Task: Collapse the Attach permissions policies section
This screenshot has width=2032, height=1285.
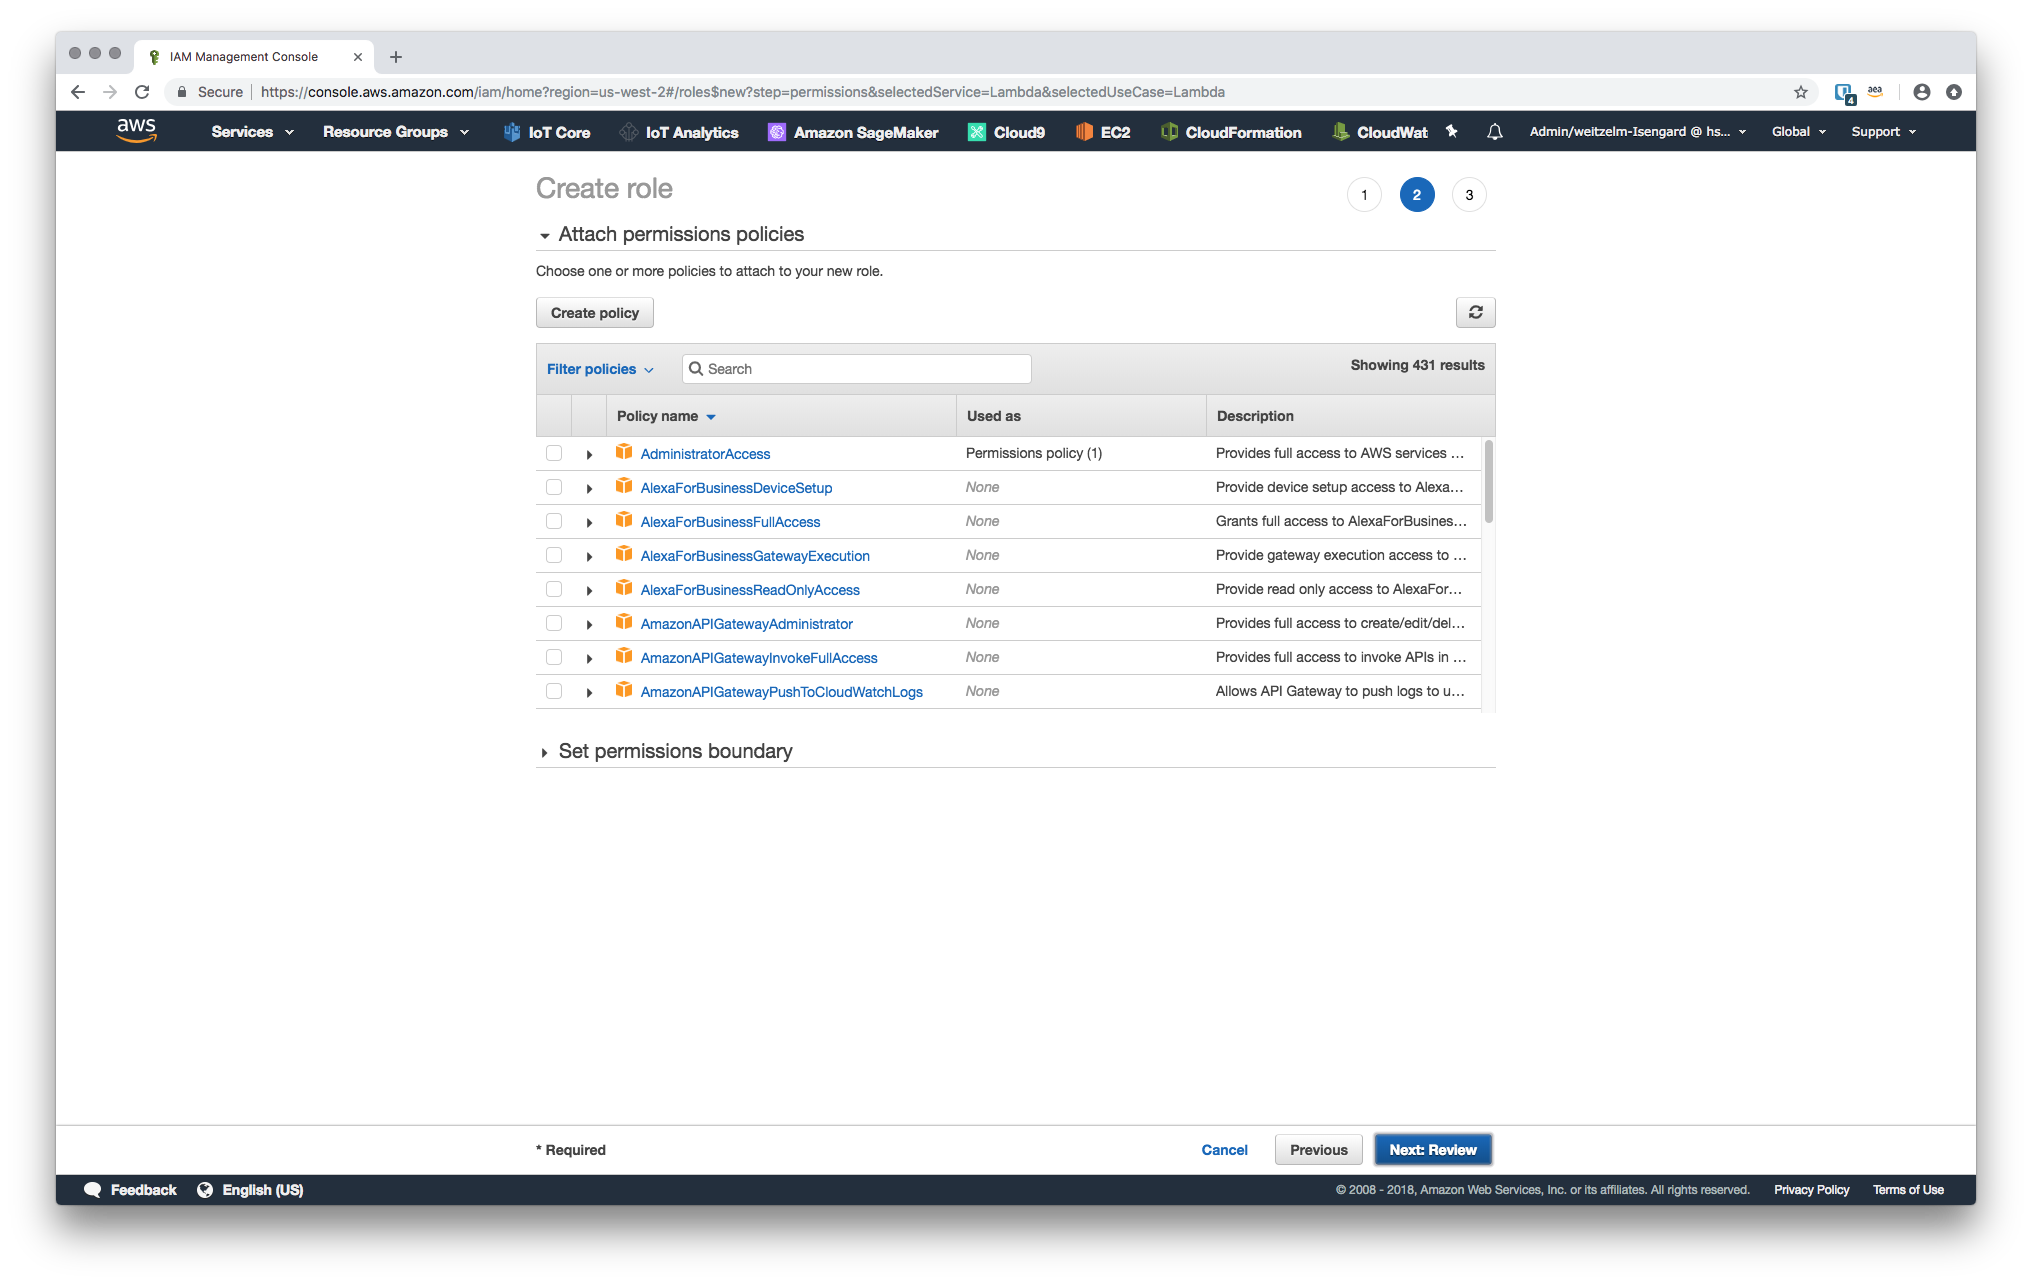Action: pyautogui.click(x=544, y=236)
